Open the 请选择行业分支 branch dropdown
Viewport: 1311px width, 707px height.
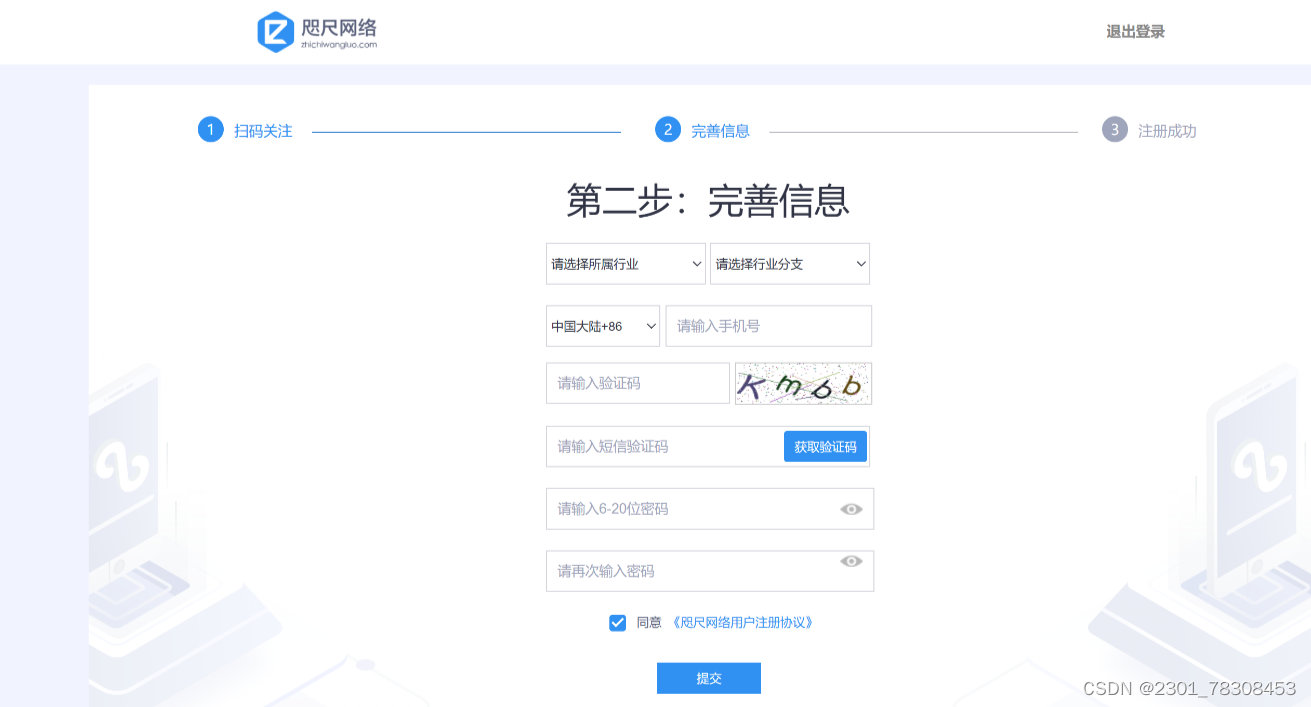(790, 264)
